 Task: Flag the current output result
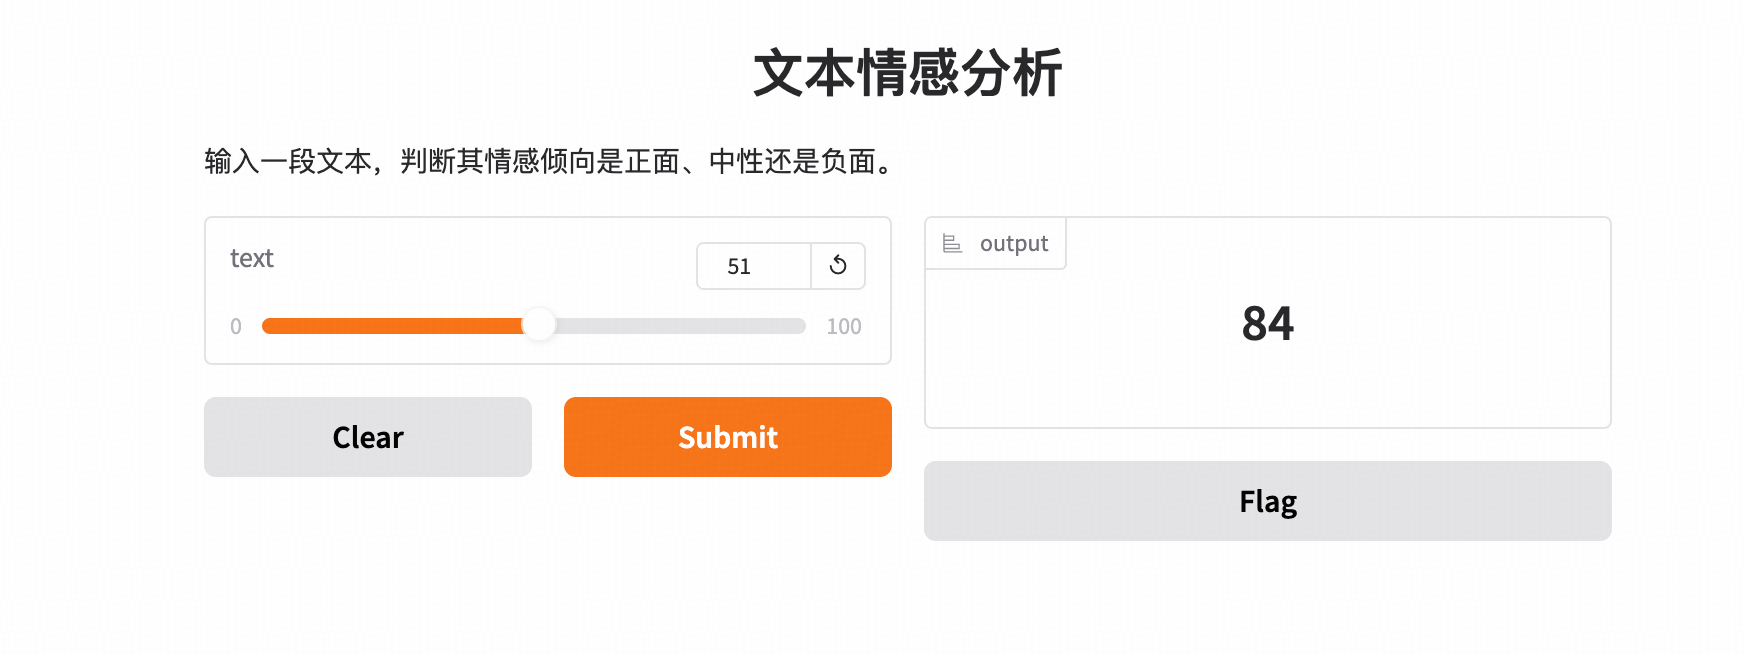[x=1267, y=501]
